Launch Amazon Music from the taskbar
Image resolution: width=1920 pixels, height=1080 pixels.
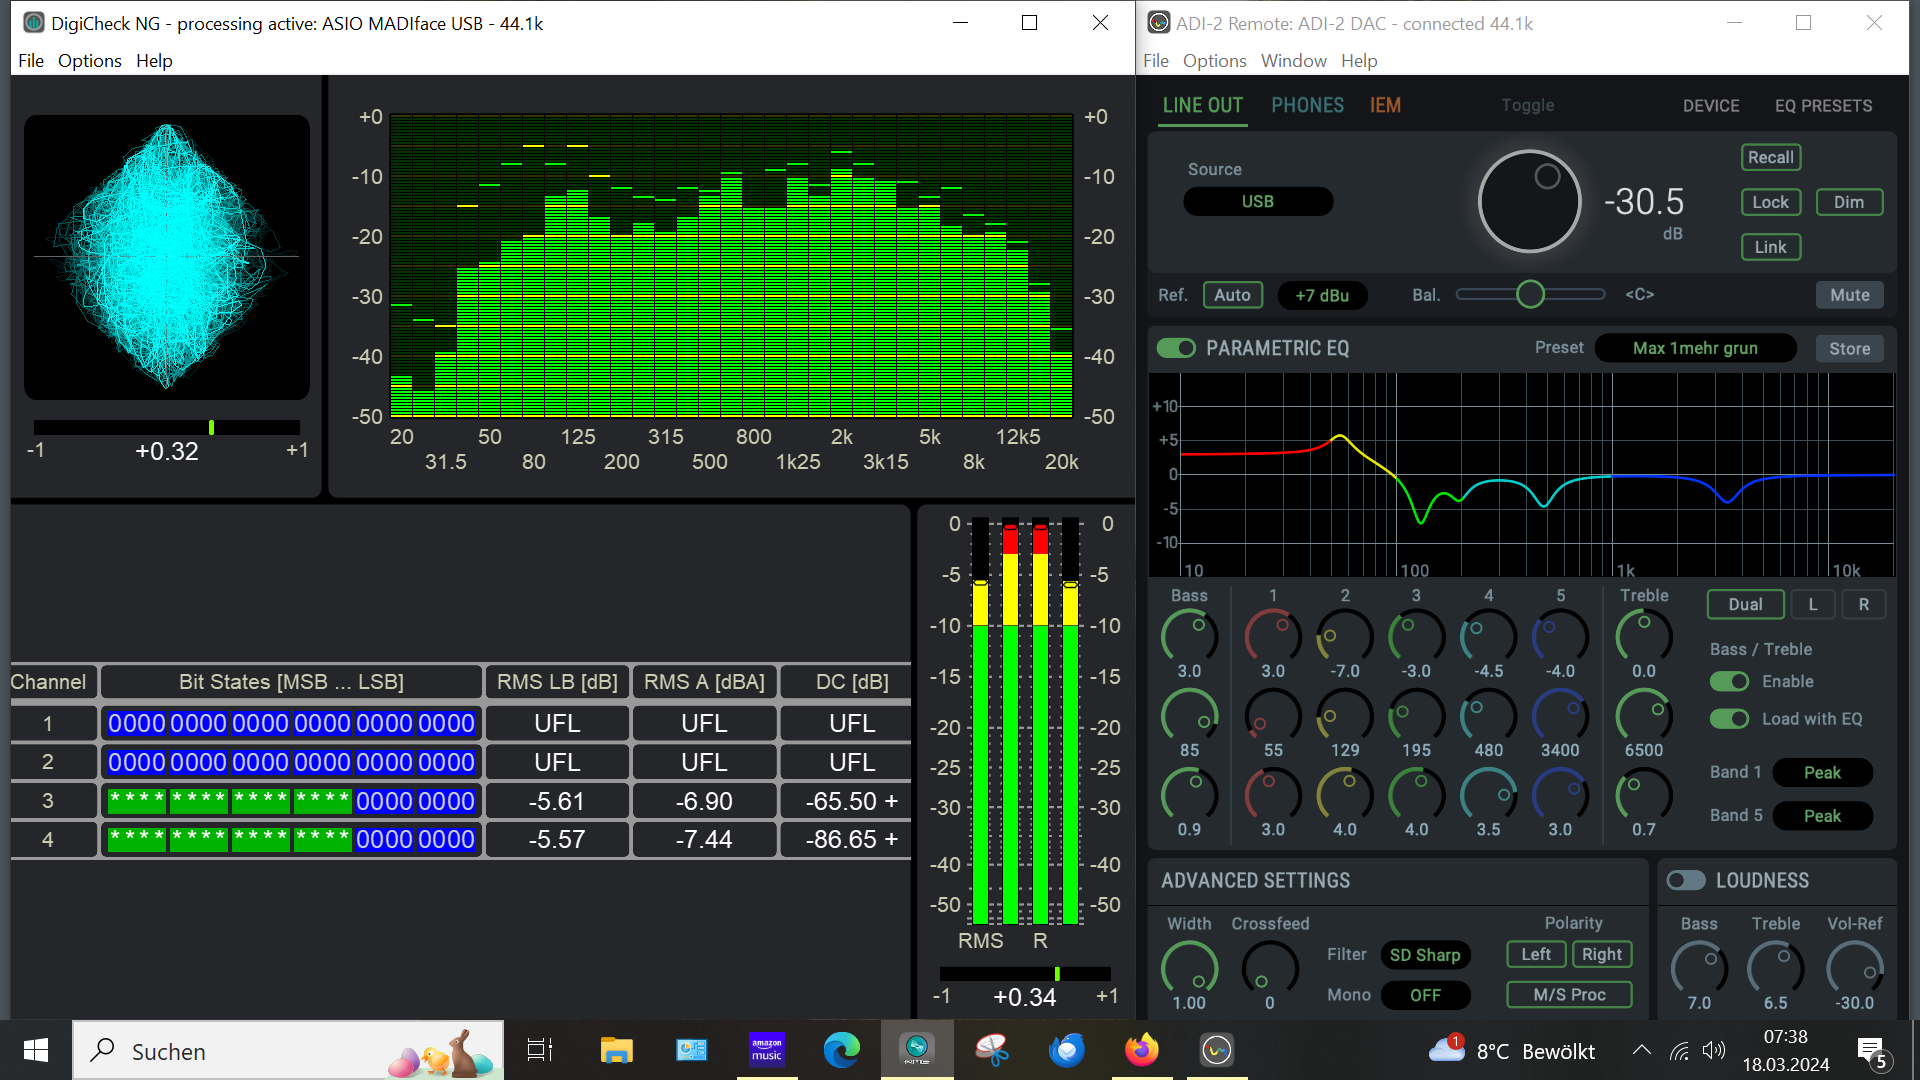click(767, 1050)
